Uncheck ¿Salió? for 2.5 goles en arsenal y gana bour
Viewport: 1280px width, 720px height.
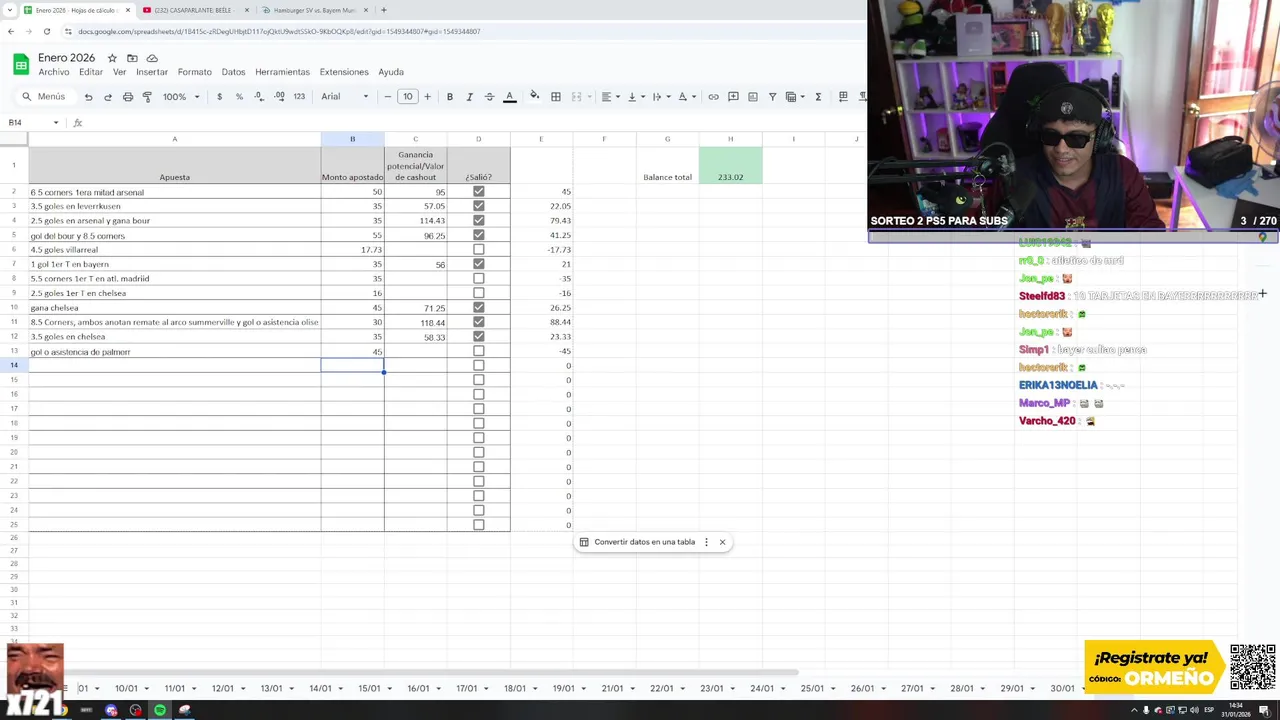tap(478, 220)
